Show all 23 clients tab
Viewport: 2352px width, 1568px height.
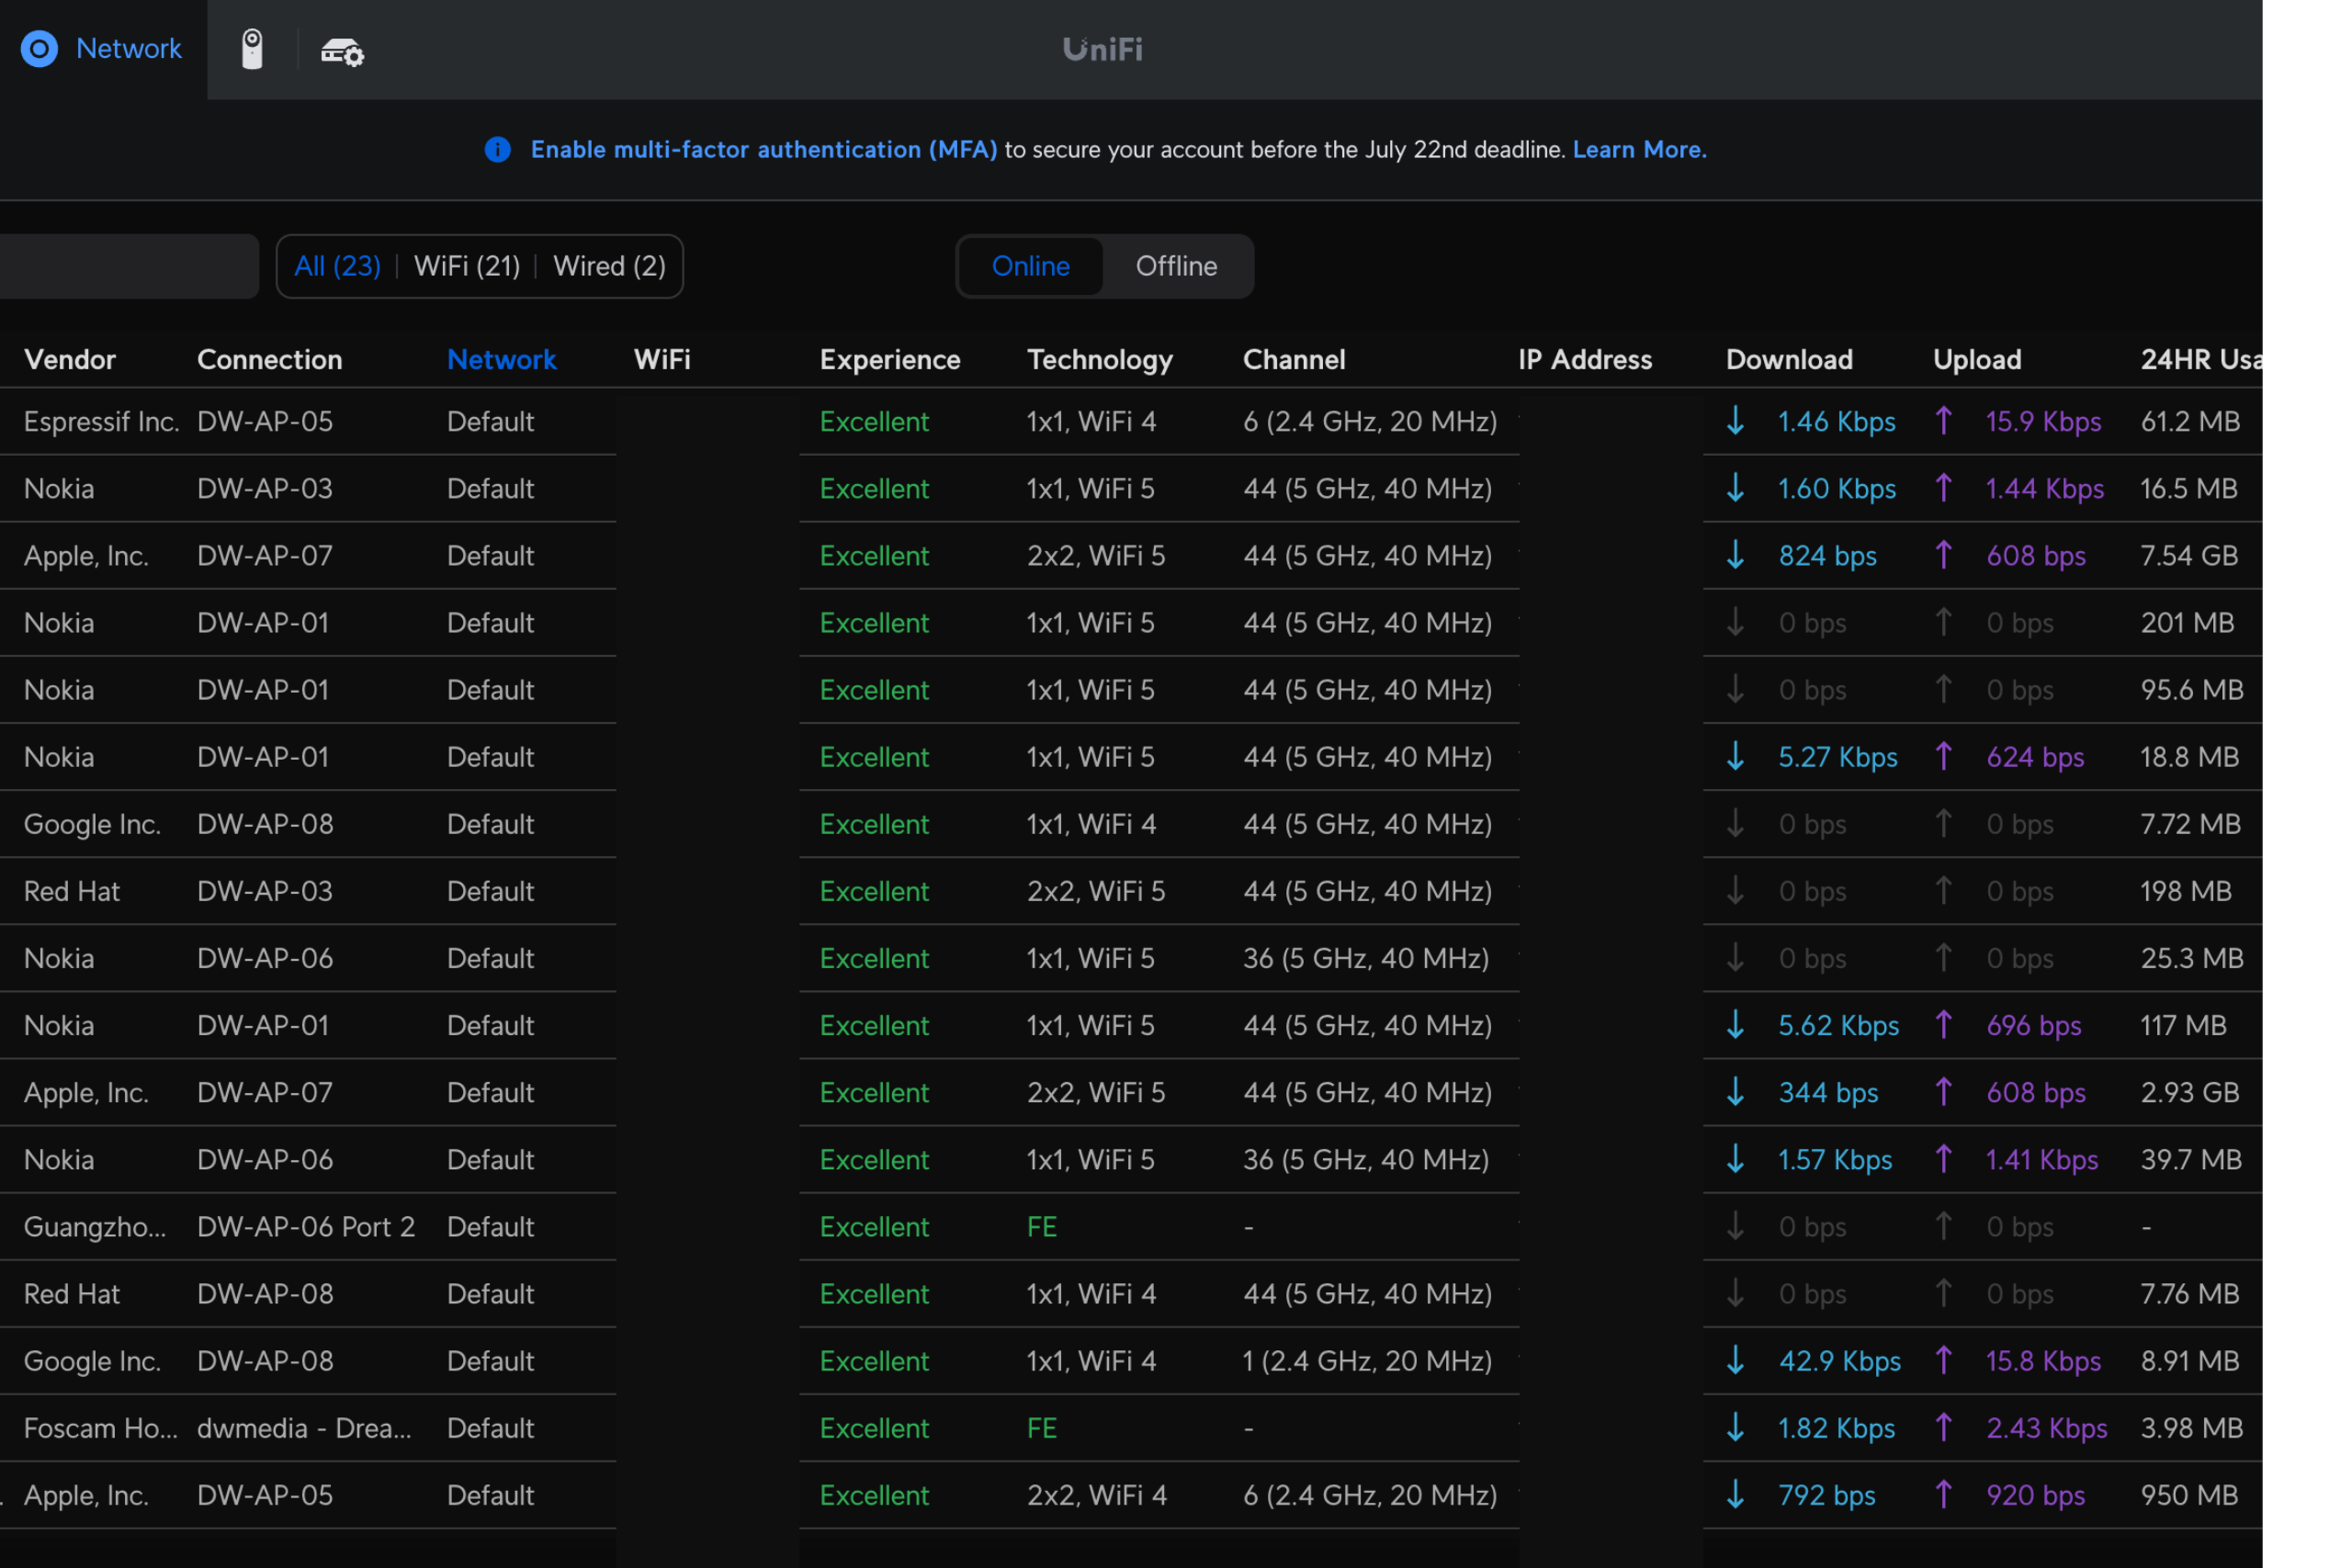(x=337, y=266)
